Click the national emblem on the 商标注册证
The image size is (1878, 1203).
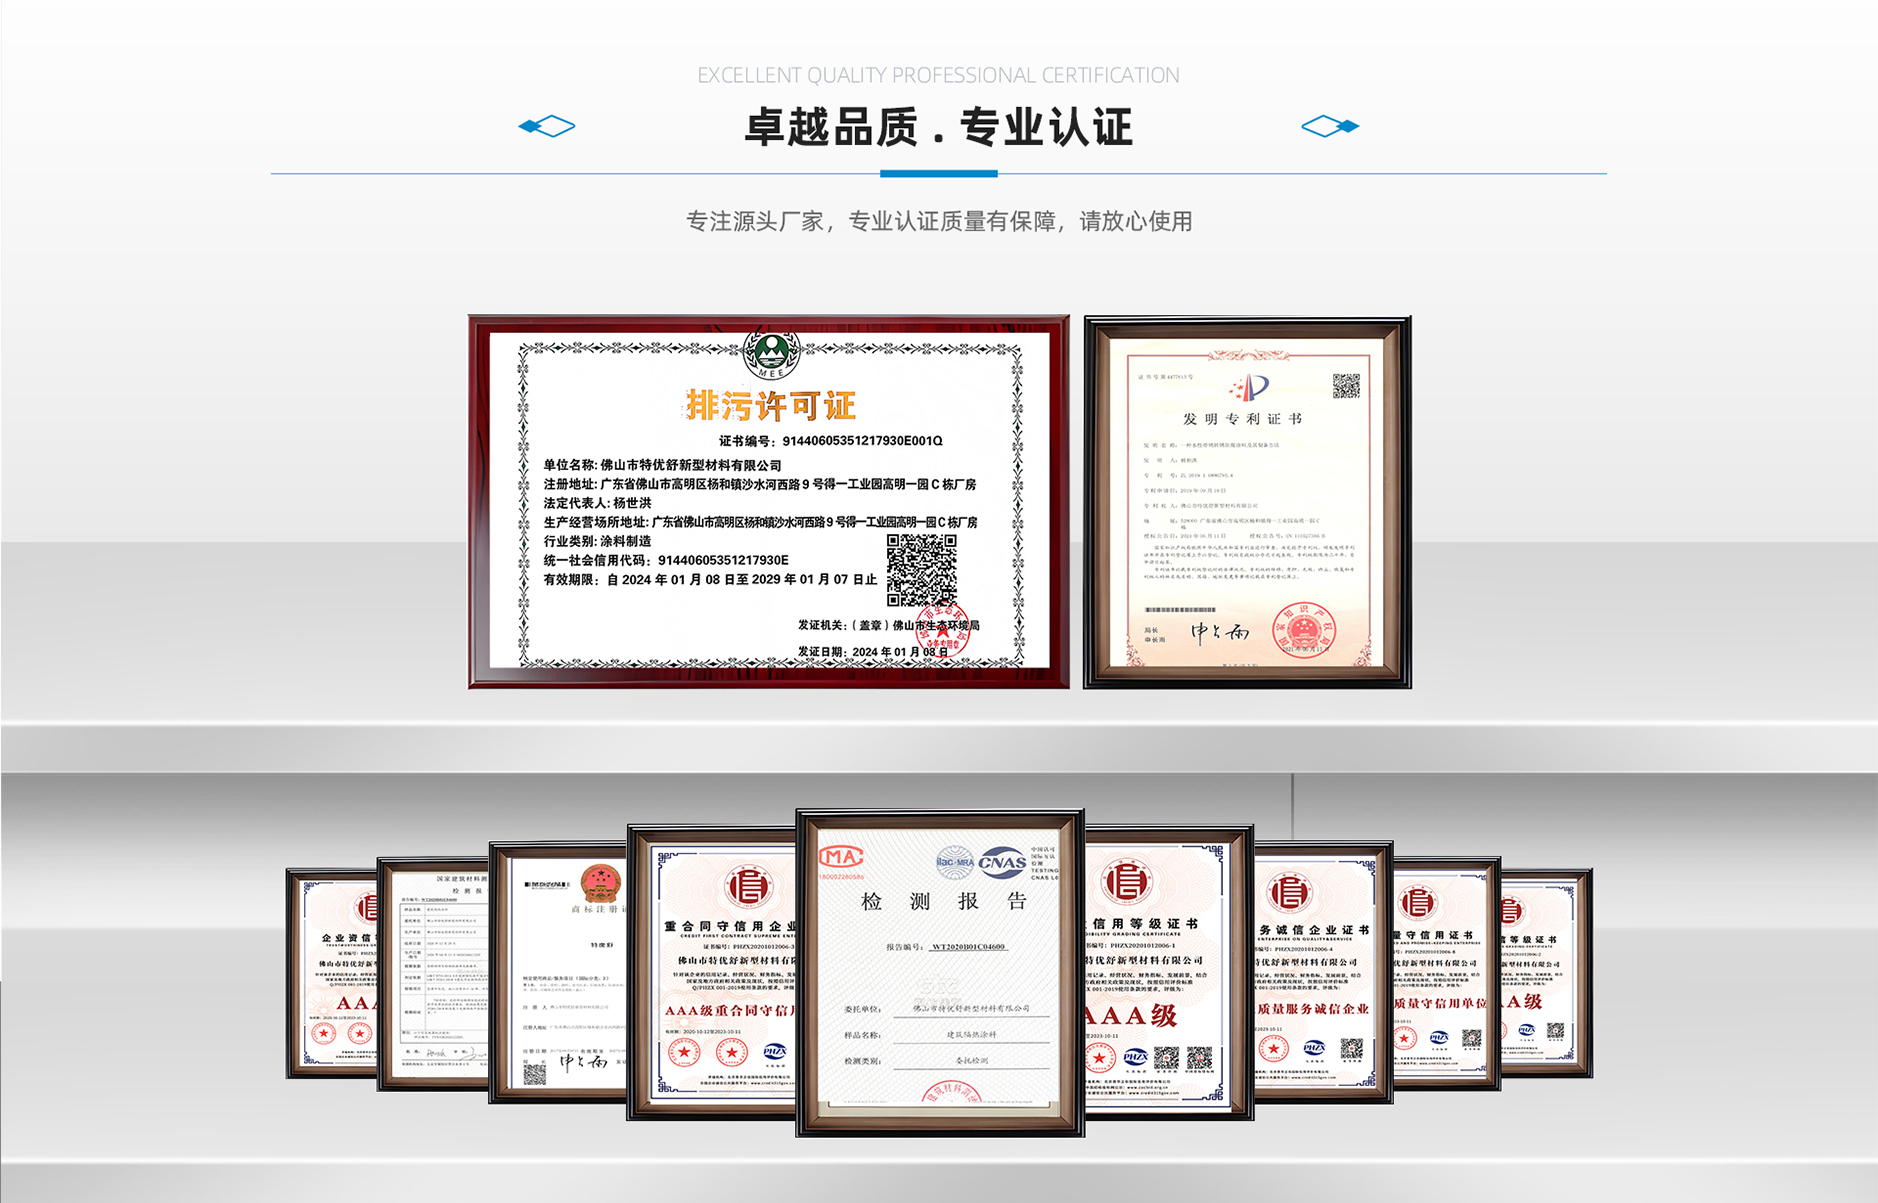600,884
